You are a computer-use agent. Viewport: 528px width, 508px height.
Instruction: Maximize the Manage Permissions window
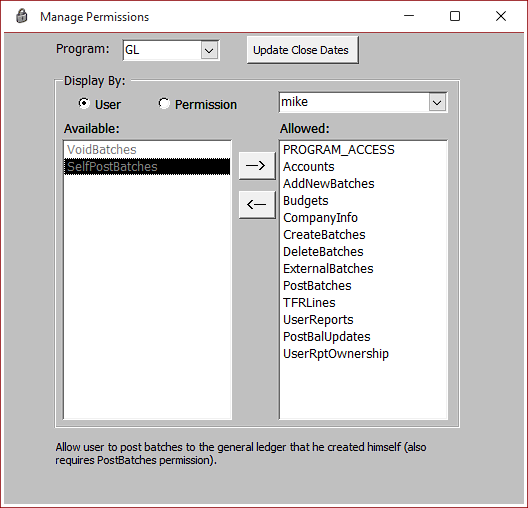(455, 16)
